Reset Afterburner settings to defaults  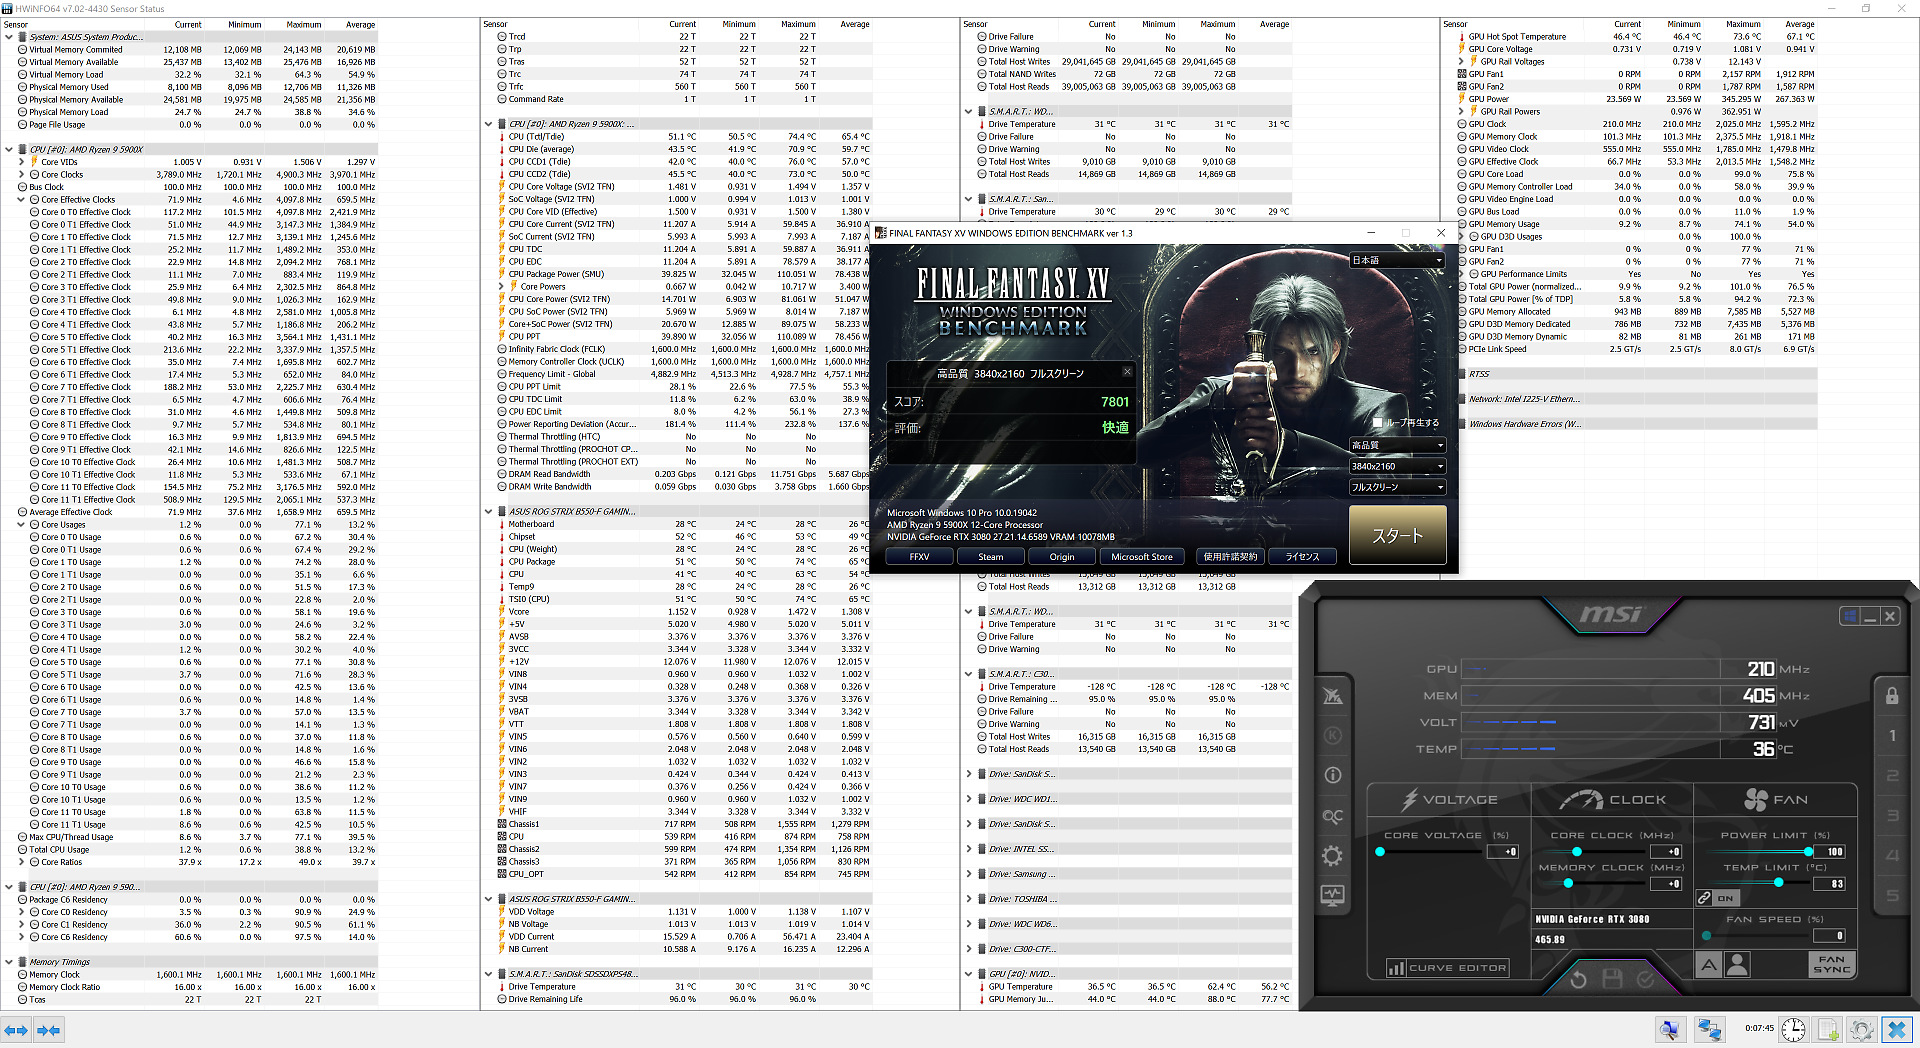click(x=1578, y=979)
